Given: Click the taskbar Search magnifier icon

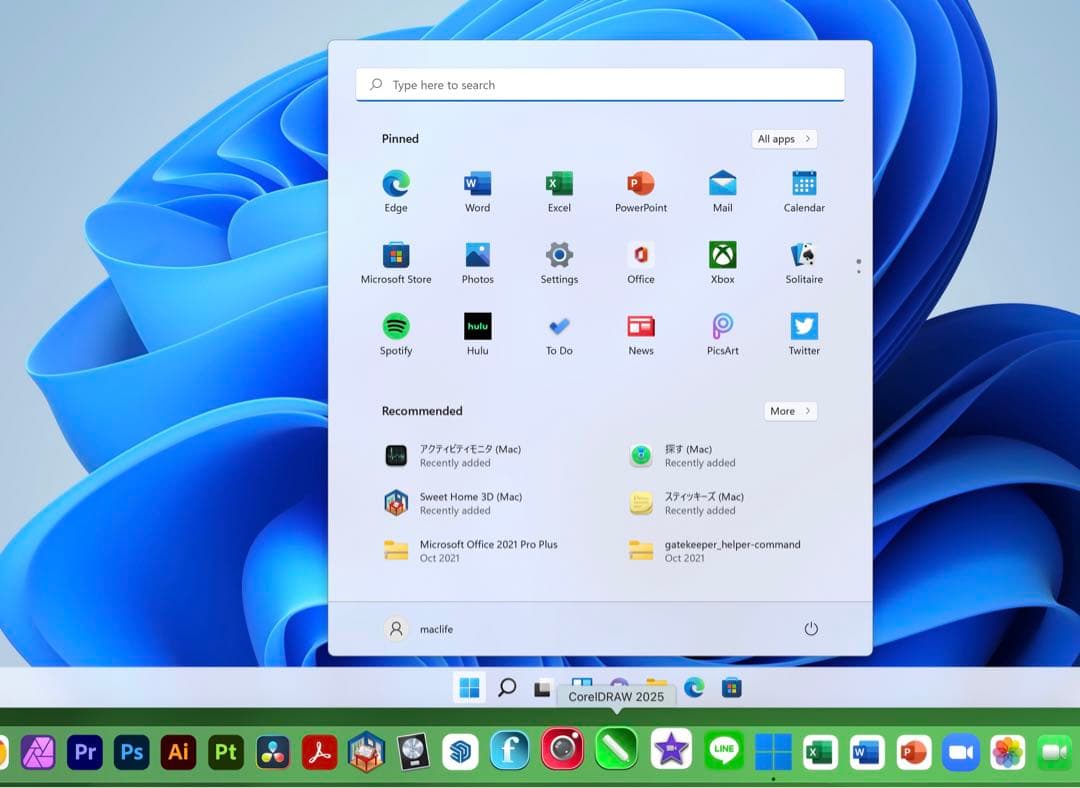Looking at the screenshot, I should [507, 688].
